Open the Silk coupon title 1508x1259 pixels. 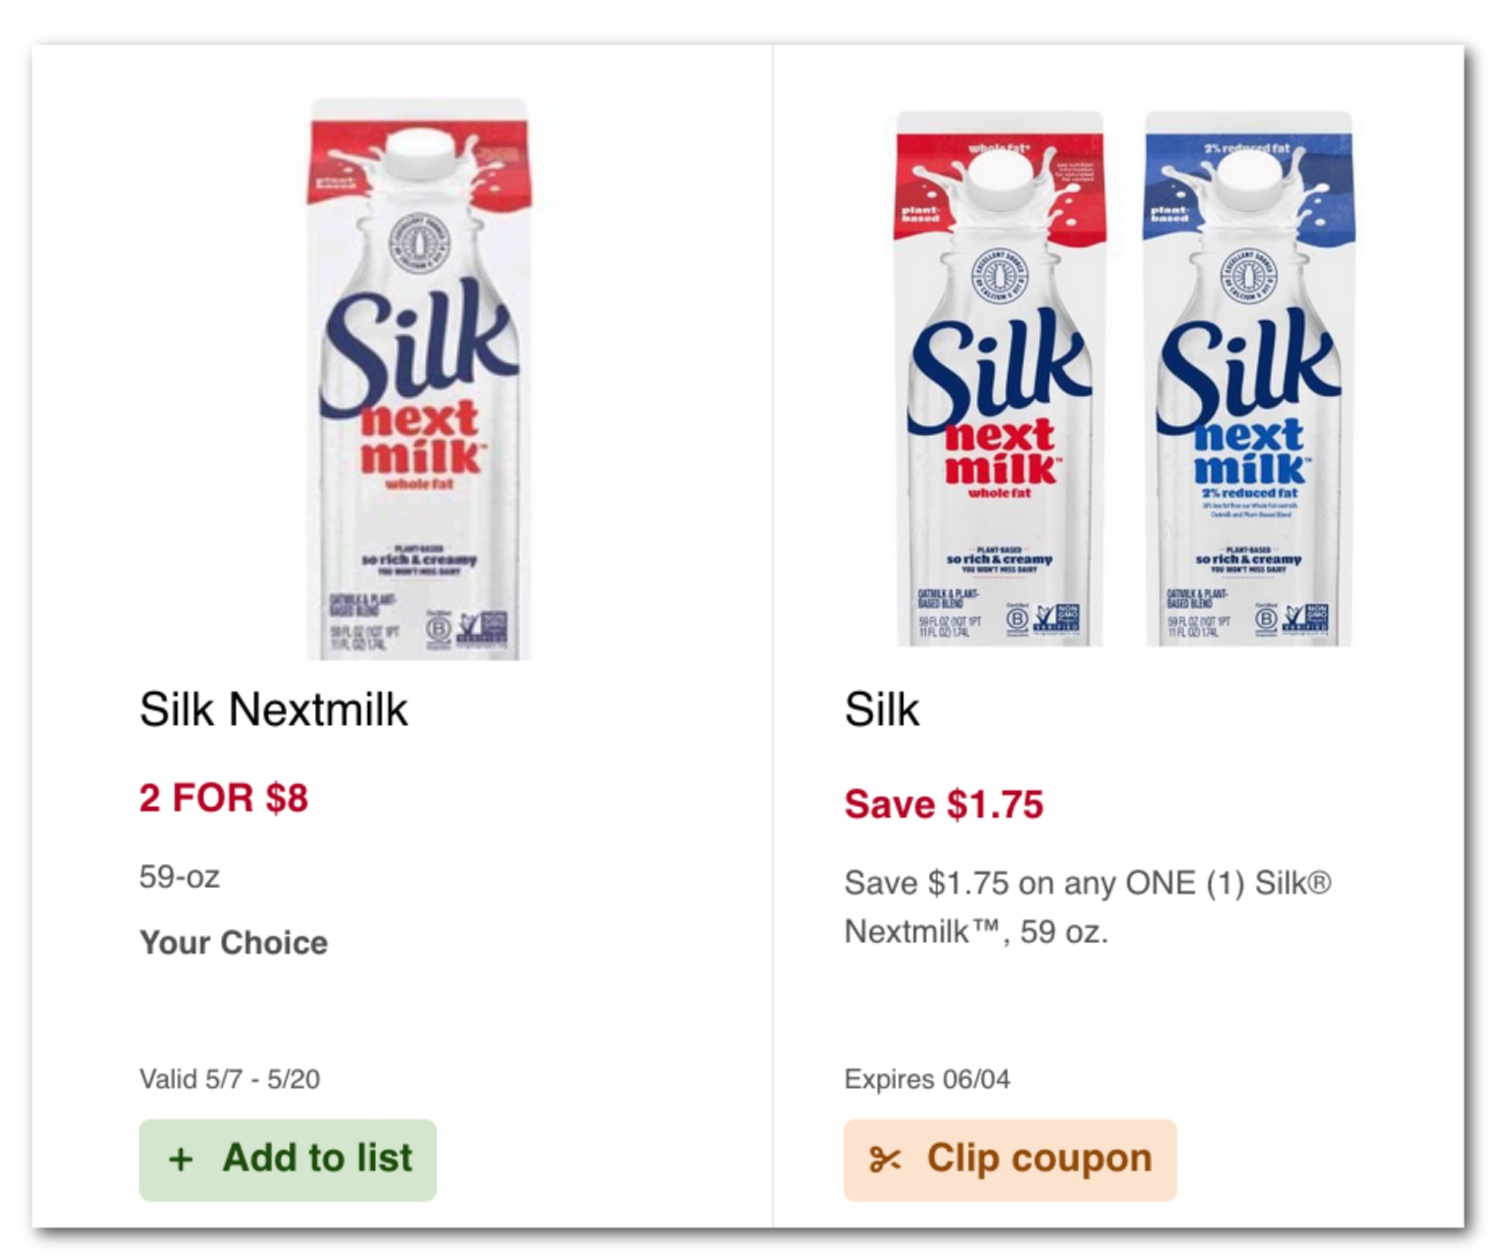click(881, 710)
